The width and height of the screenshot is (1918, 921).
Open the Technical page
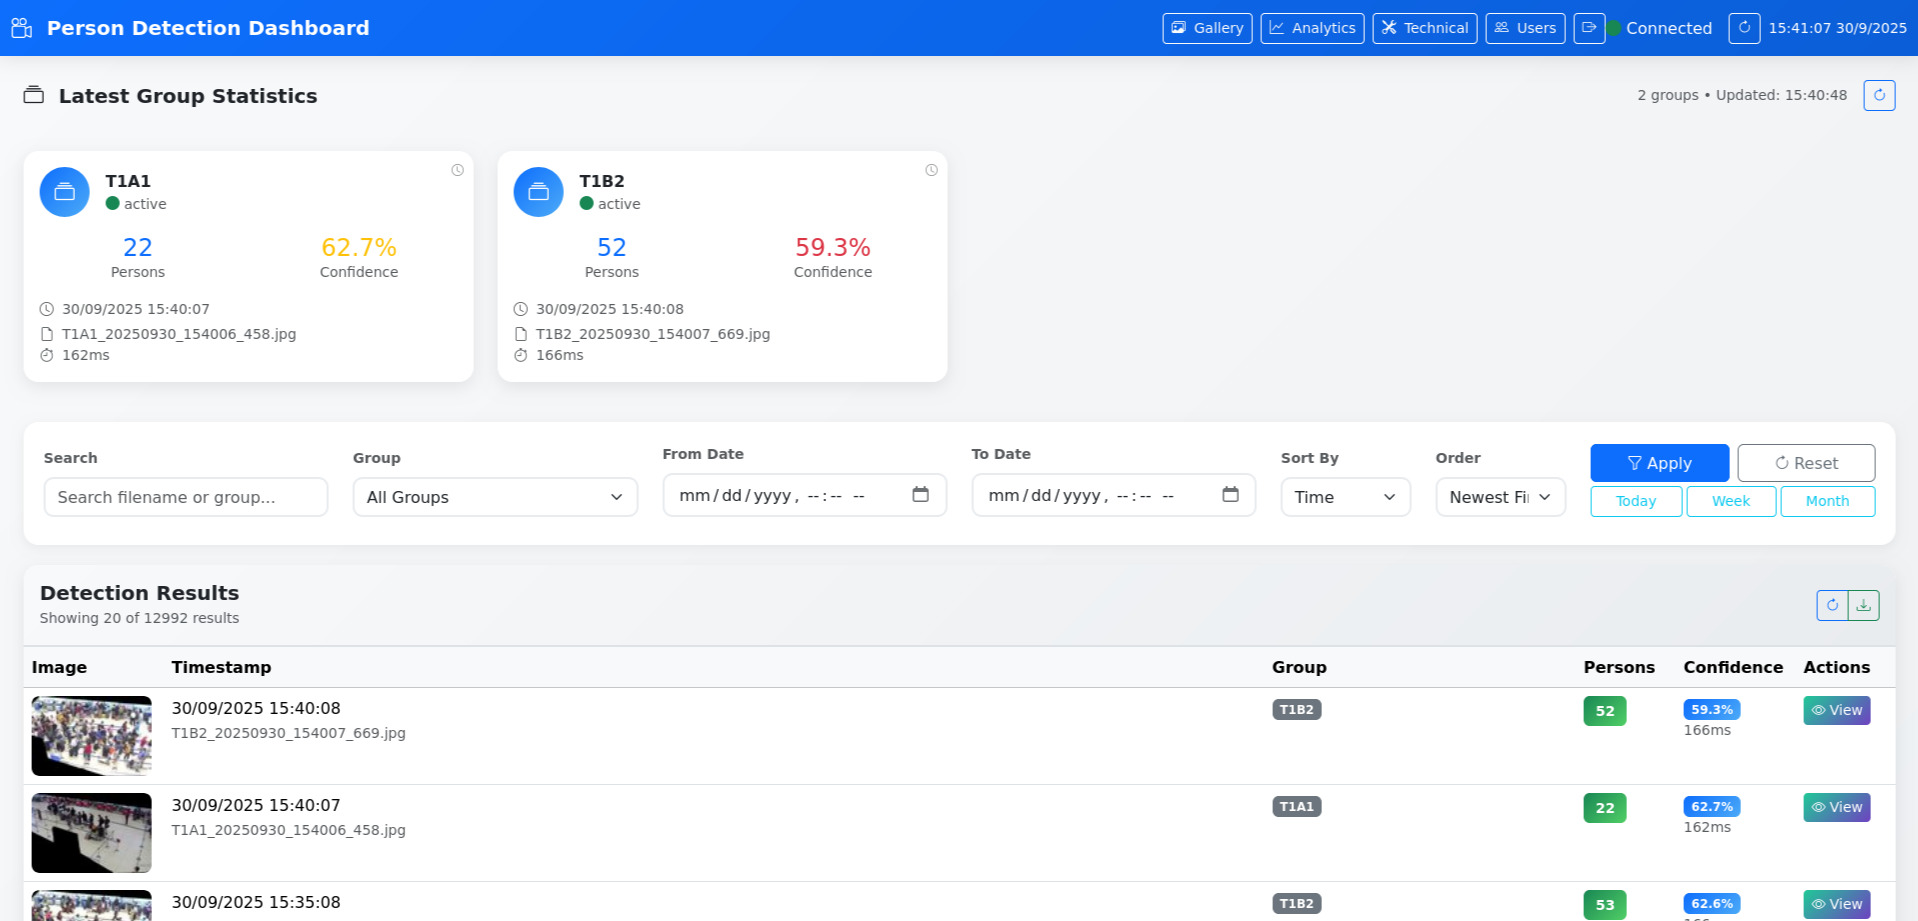tap(1425, 28)
